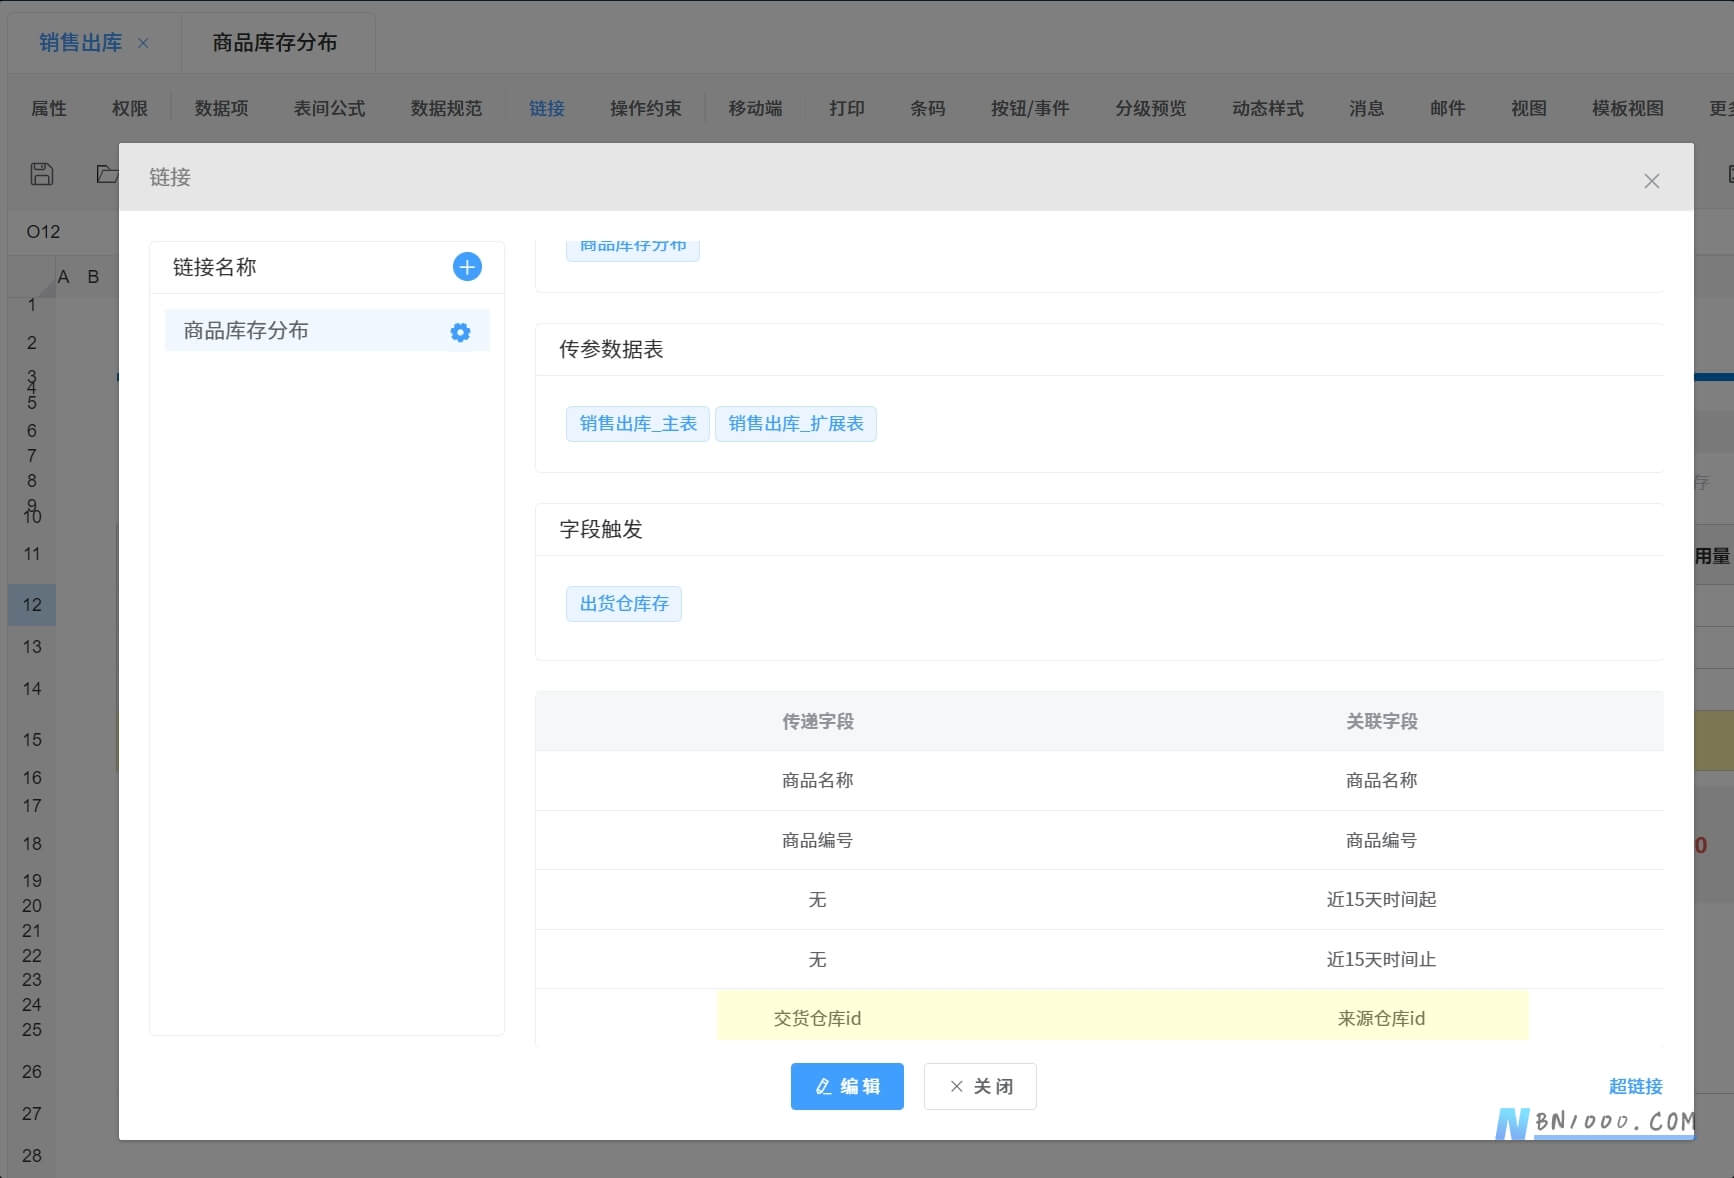Open the 操作约束 menu

pyautogui.click(x=646, y=108)
